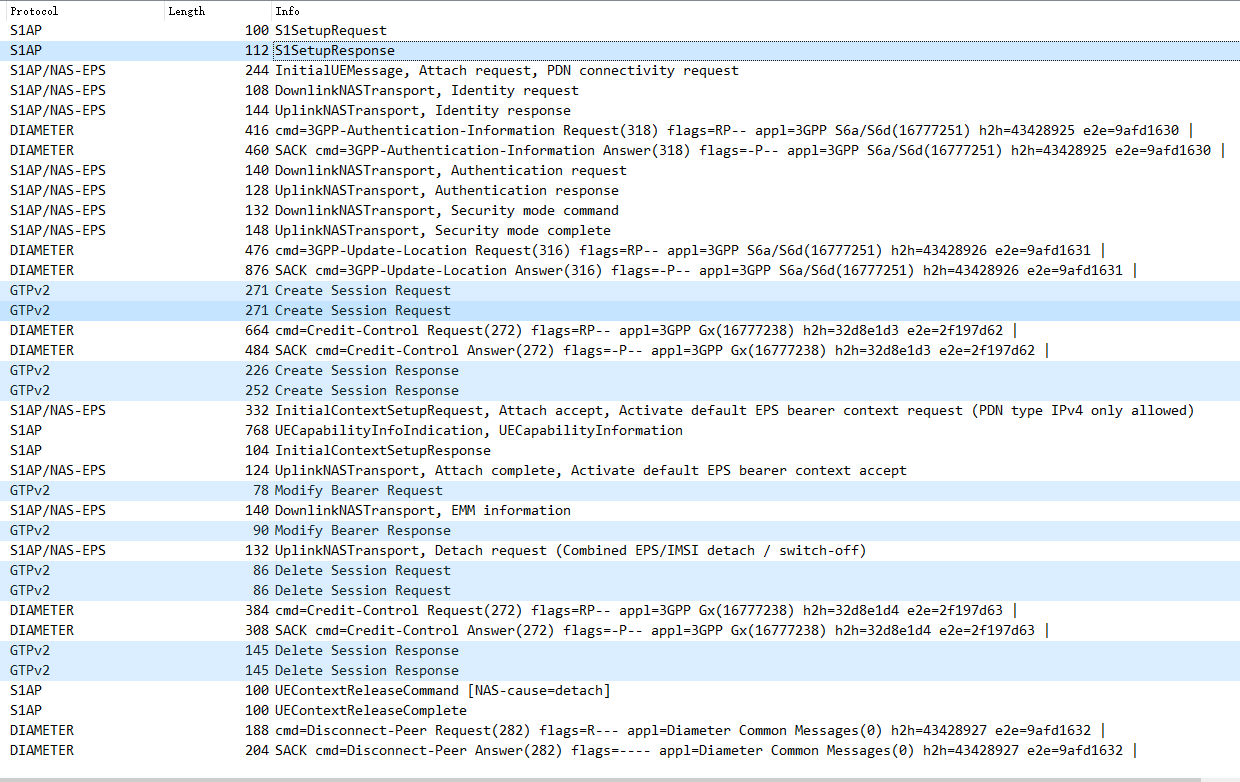Select the Attach complete UplinkNASTransport row

(620, 471)
